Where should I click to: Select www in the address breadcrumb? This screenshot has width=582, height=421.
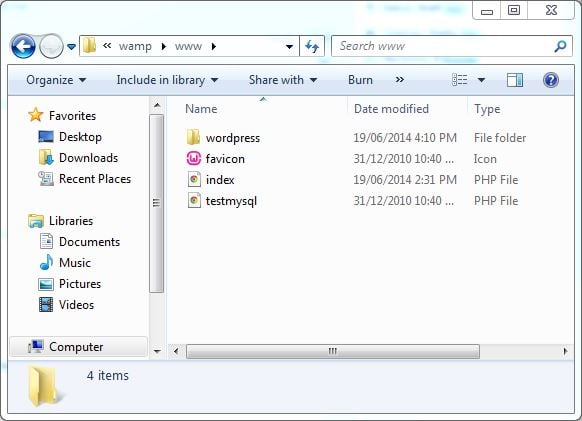[x=188, y=46]
